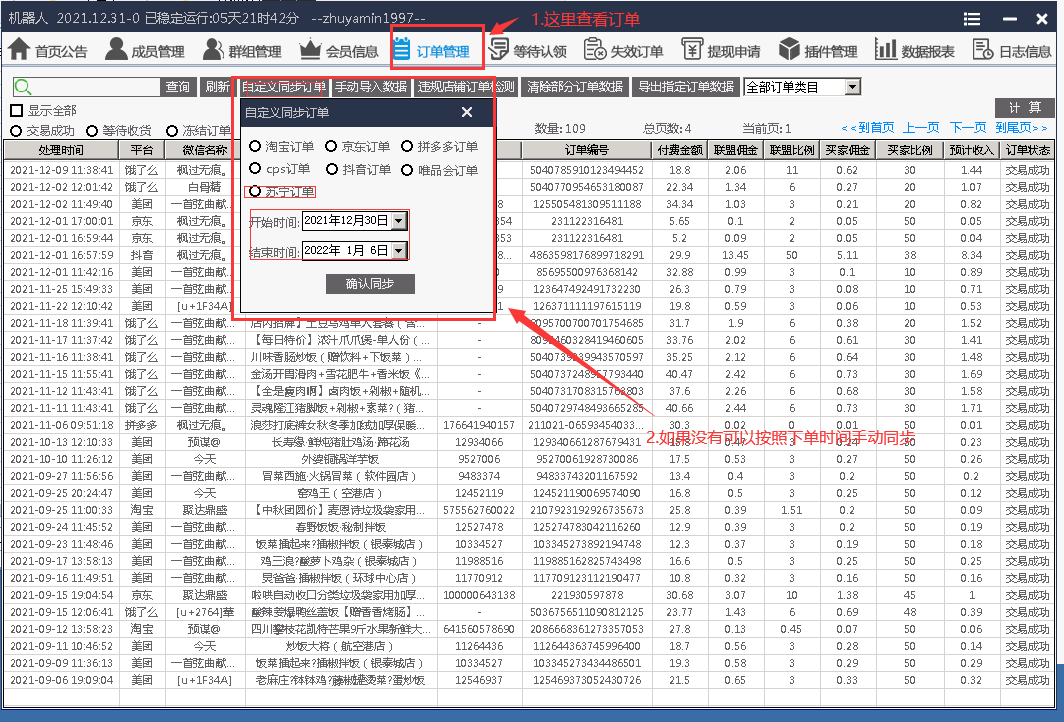Viewport: 1064px width, 722px height.
Task: Go to next page via 下一页
Action: (968, 128)
